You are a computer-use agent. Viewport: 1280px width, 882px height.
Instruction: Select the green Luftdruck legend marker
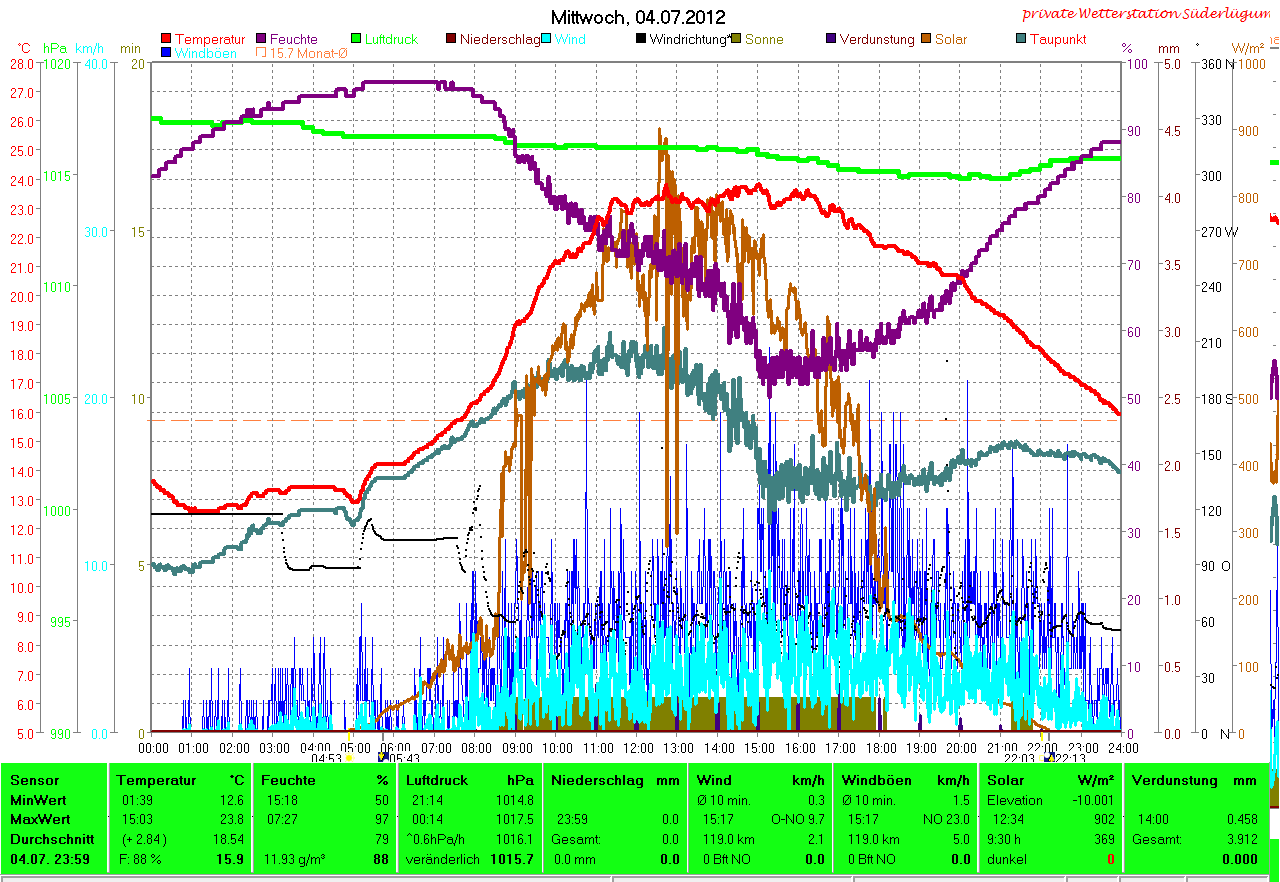(x=357, y=40)
